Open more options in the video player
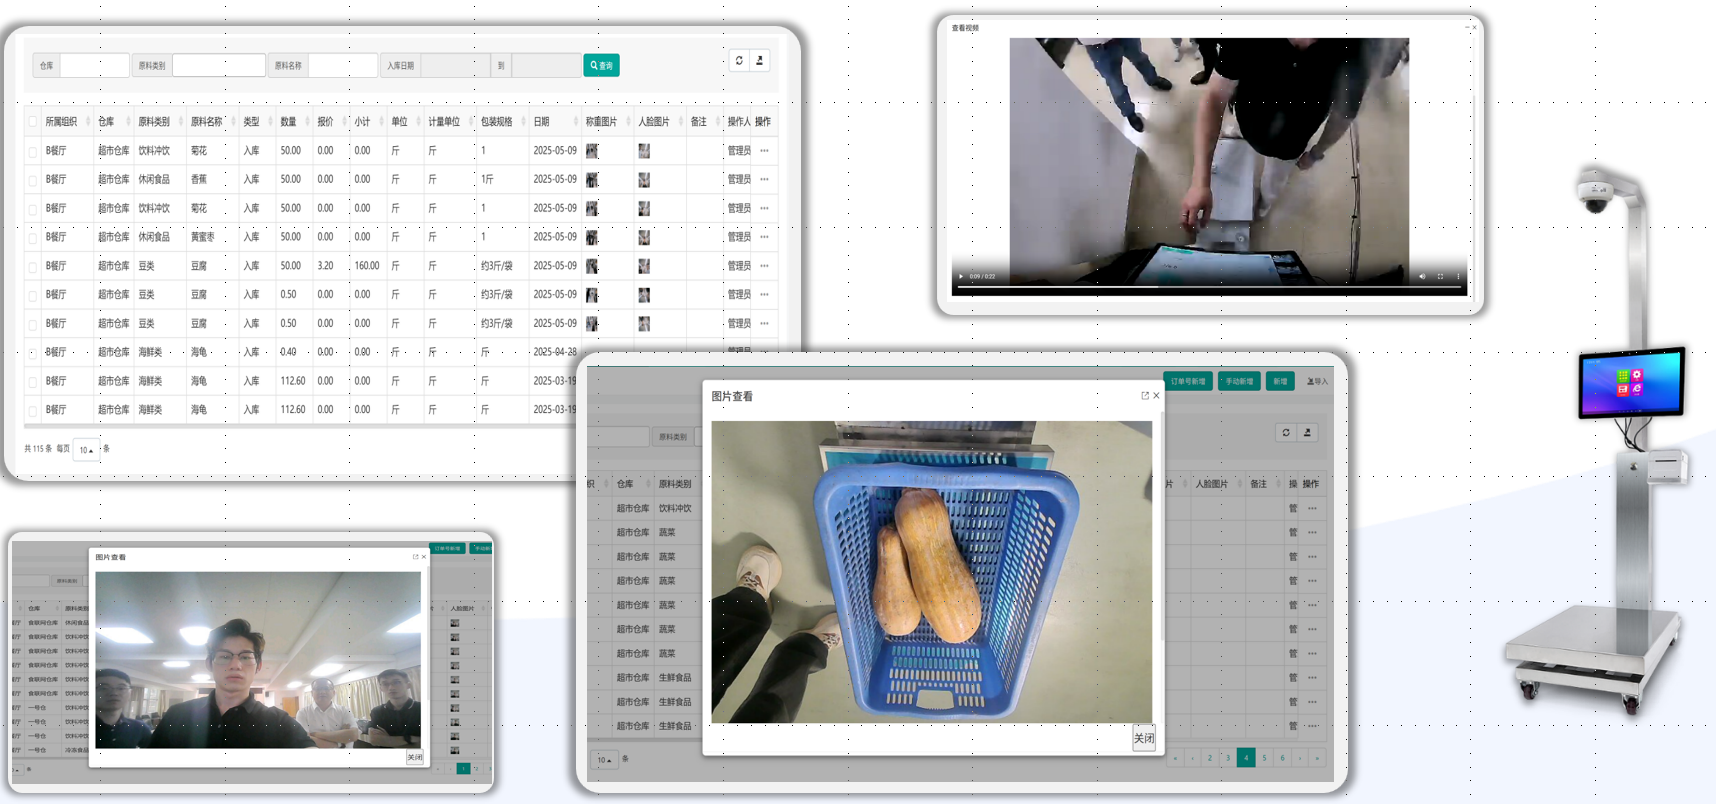 coord(1458,277)
